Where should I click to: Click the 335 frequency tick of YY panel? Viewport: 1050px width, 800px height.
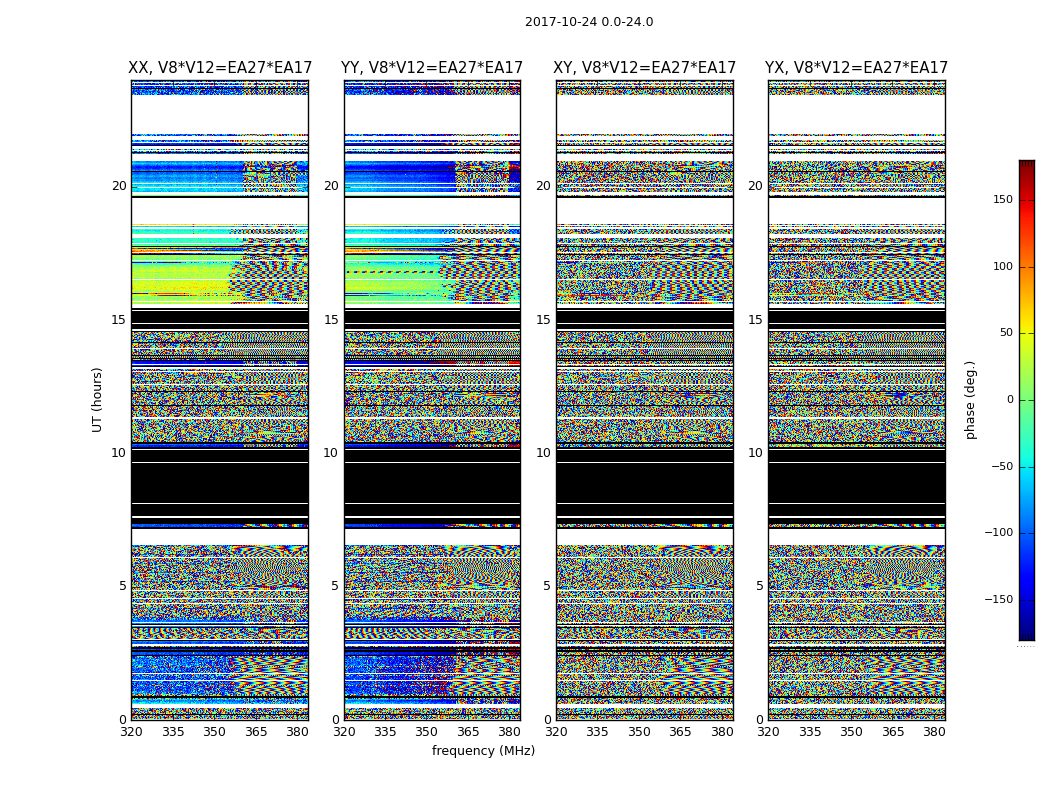[x=385, y=732]
